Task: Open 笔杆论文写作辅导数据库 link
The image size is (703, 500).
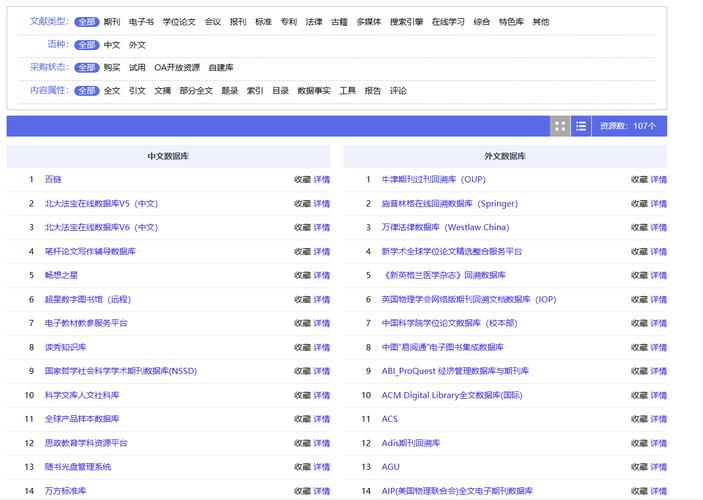Action: (x=90, y=252)
